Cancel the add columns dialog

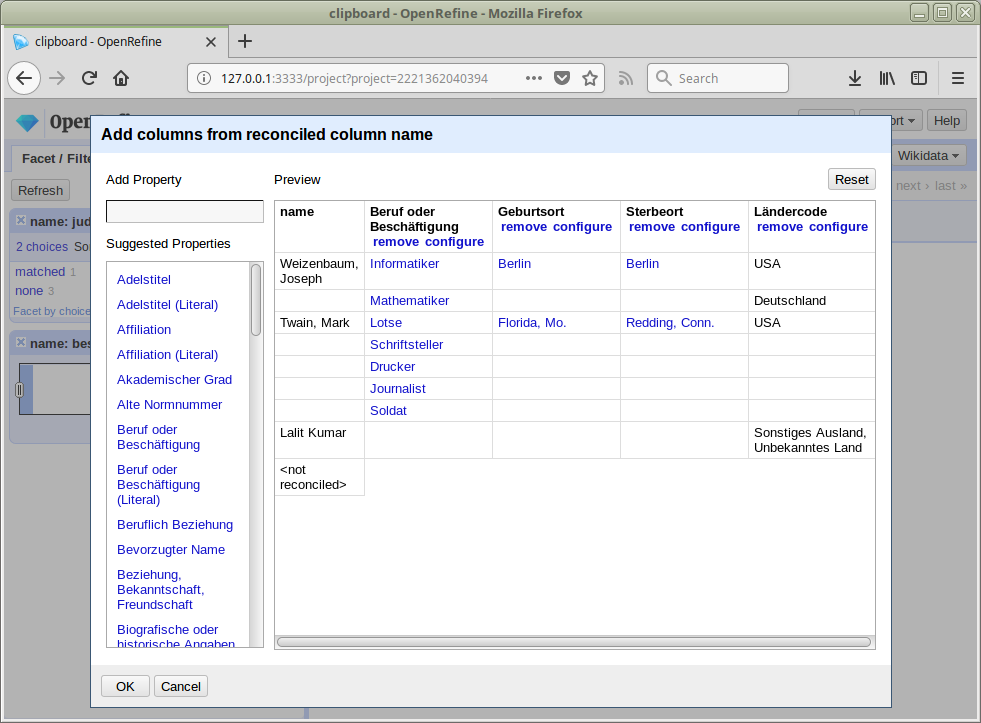181,686
